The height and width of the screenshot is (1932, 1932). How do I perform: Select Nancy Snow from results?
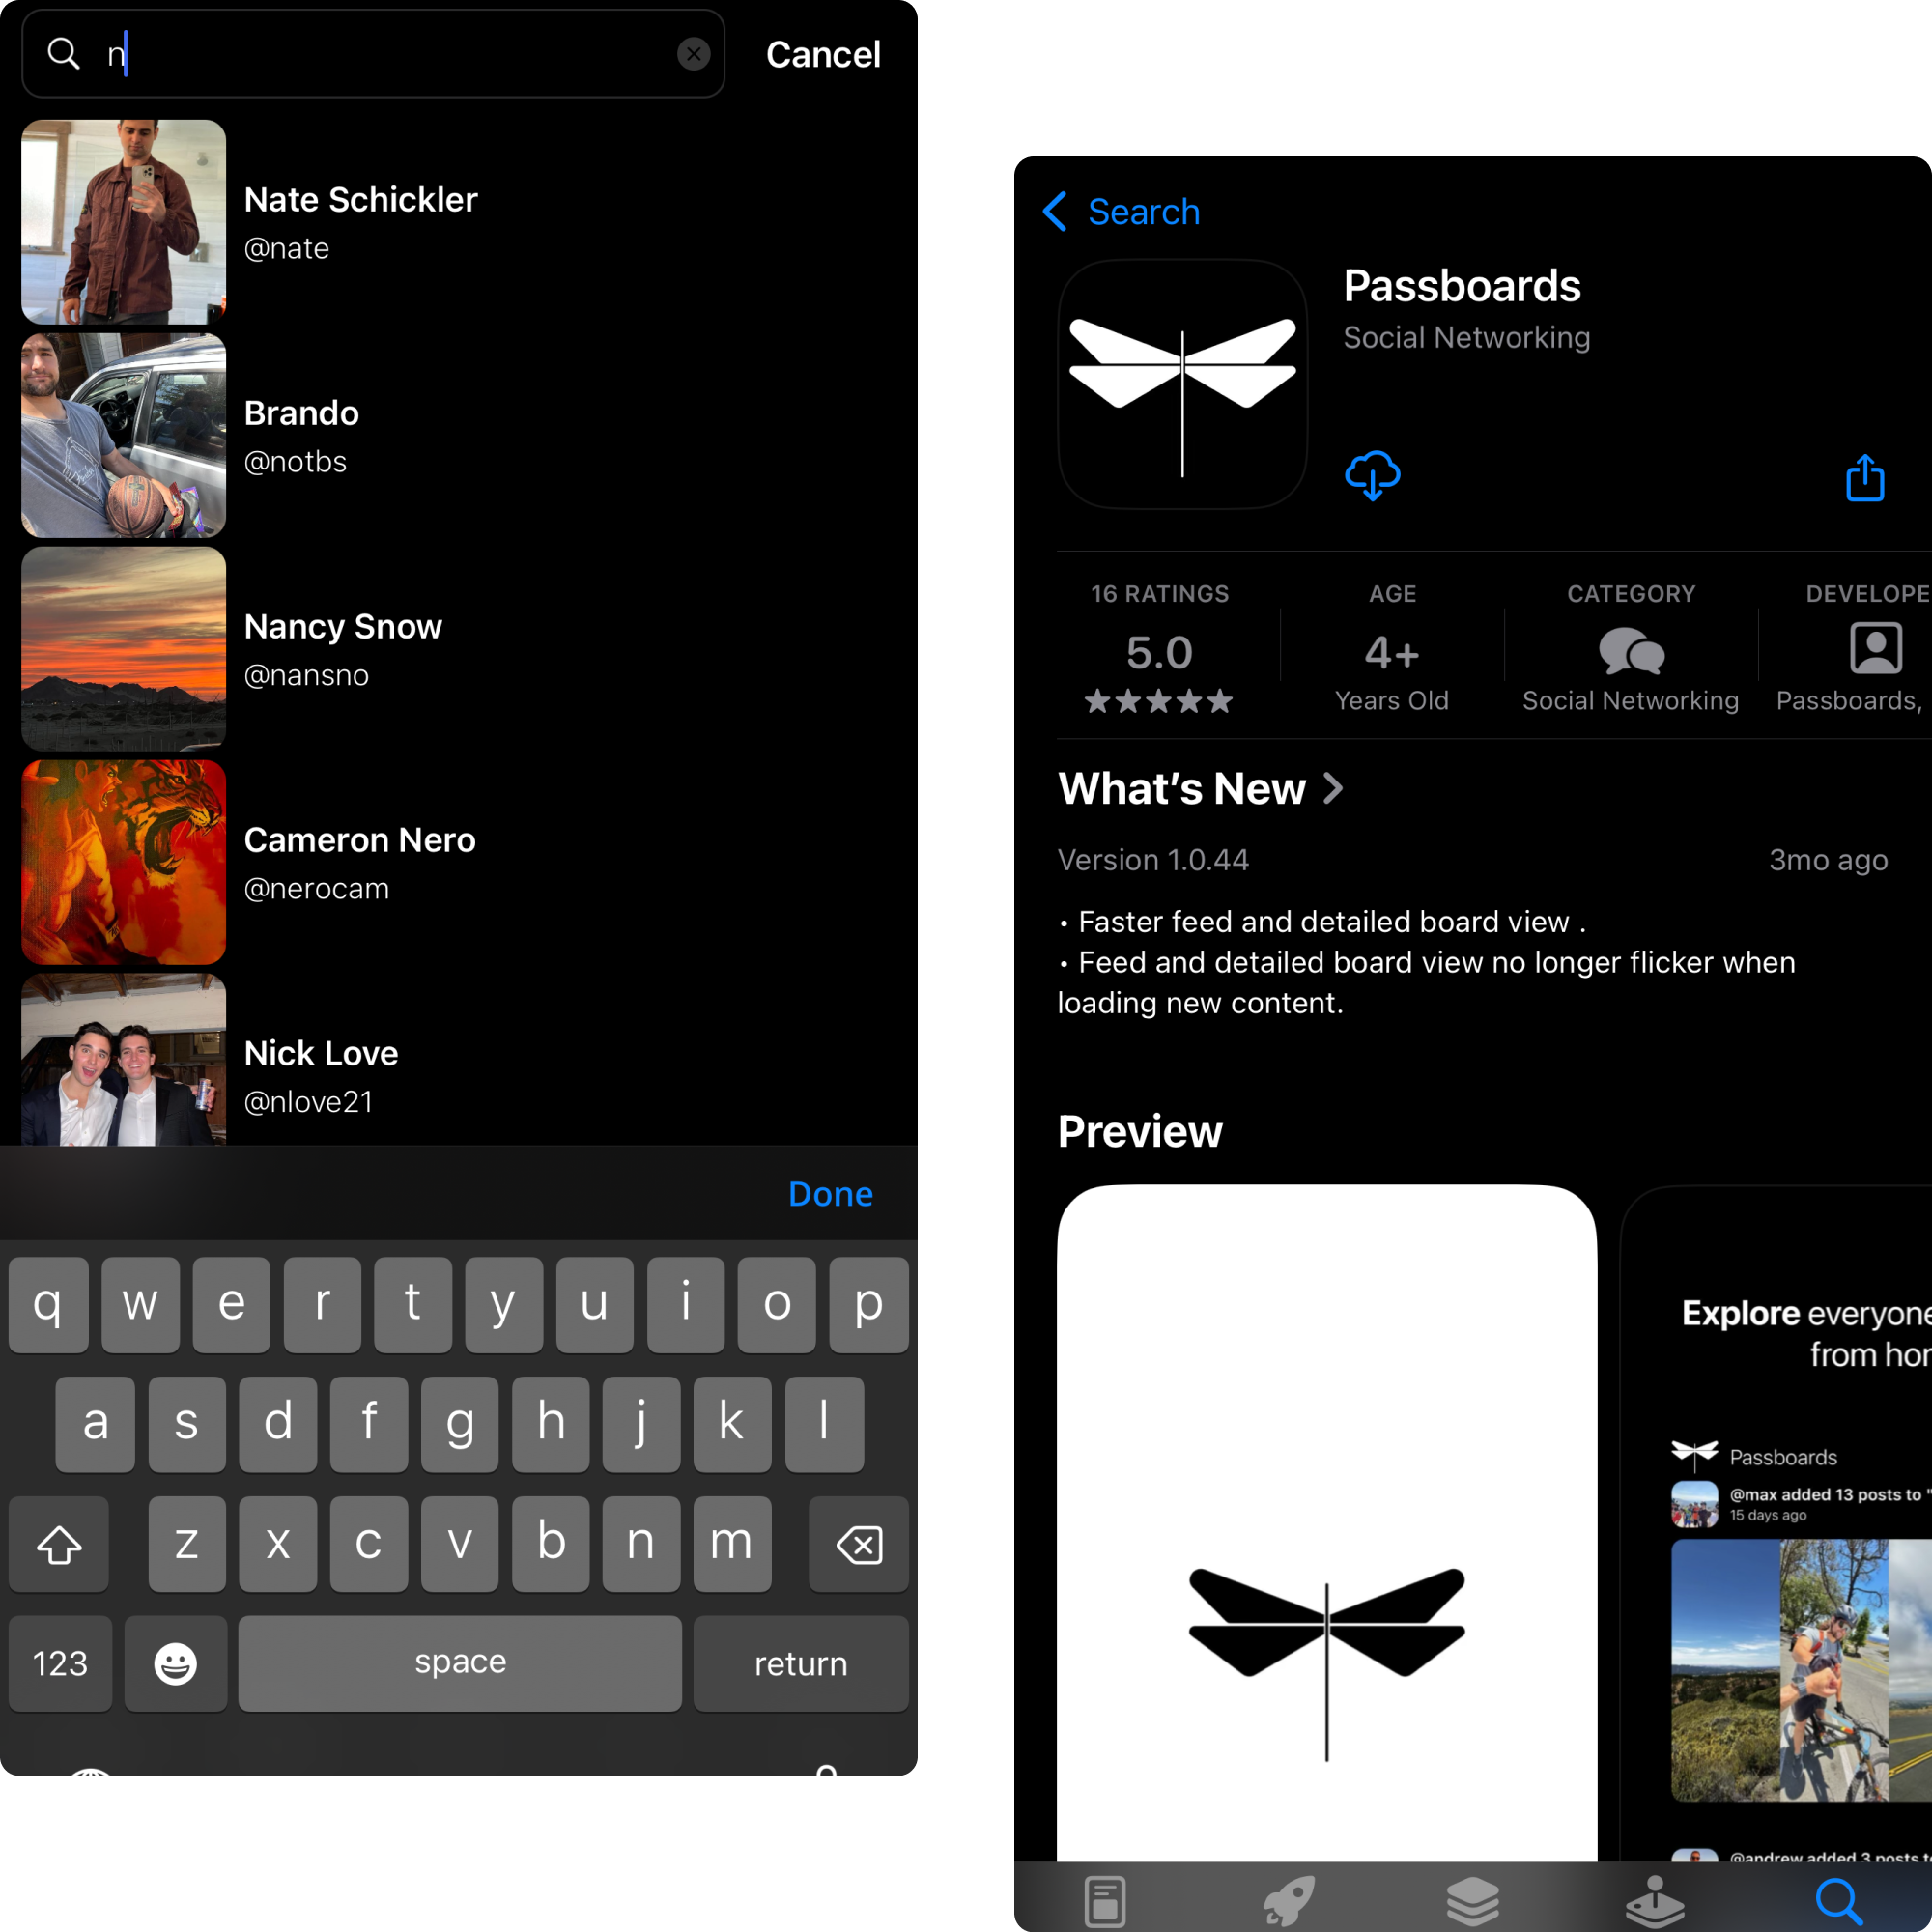[459, 649]
